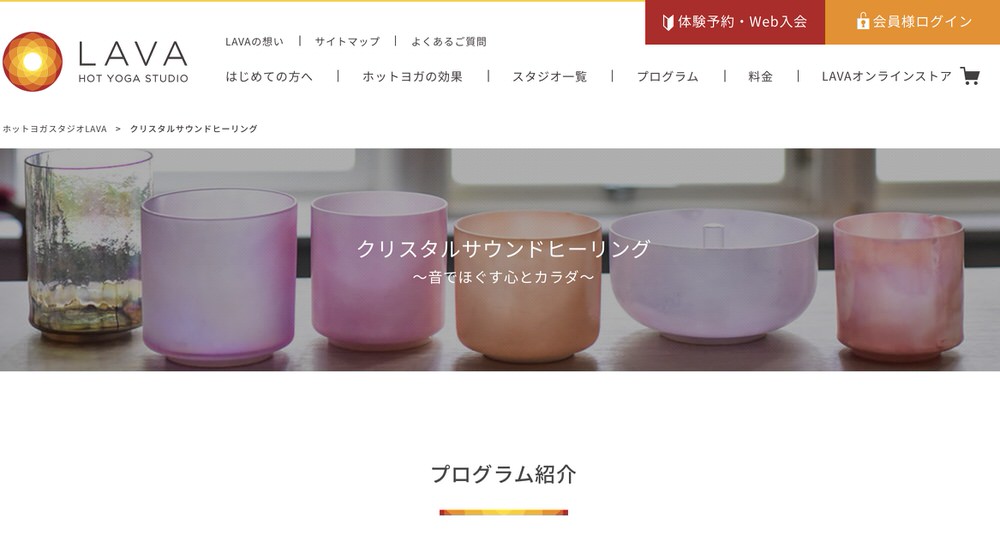This screenshot has height=548, width=1000.
Task: Click the lock icon for member login
Action: 863,22
